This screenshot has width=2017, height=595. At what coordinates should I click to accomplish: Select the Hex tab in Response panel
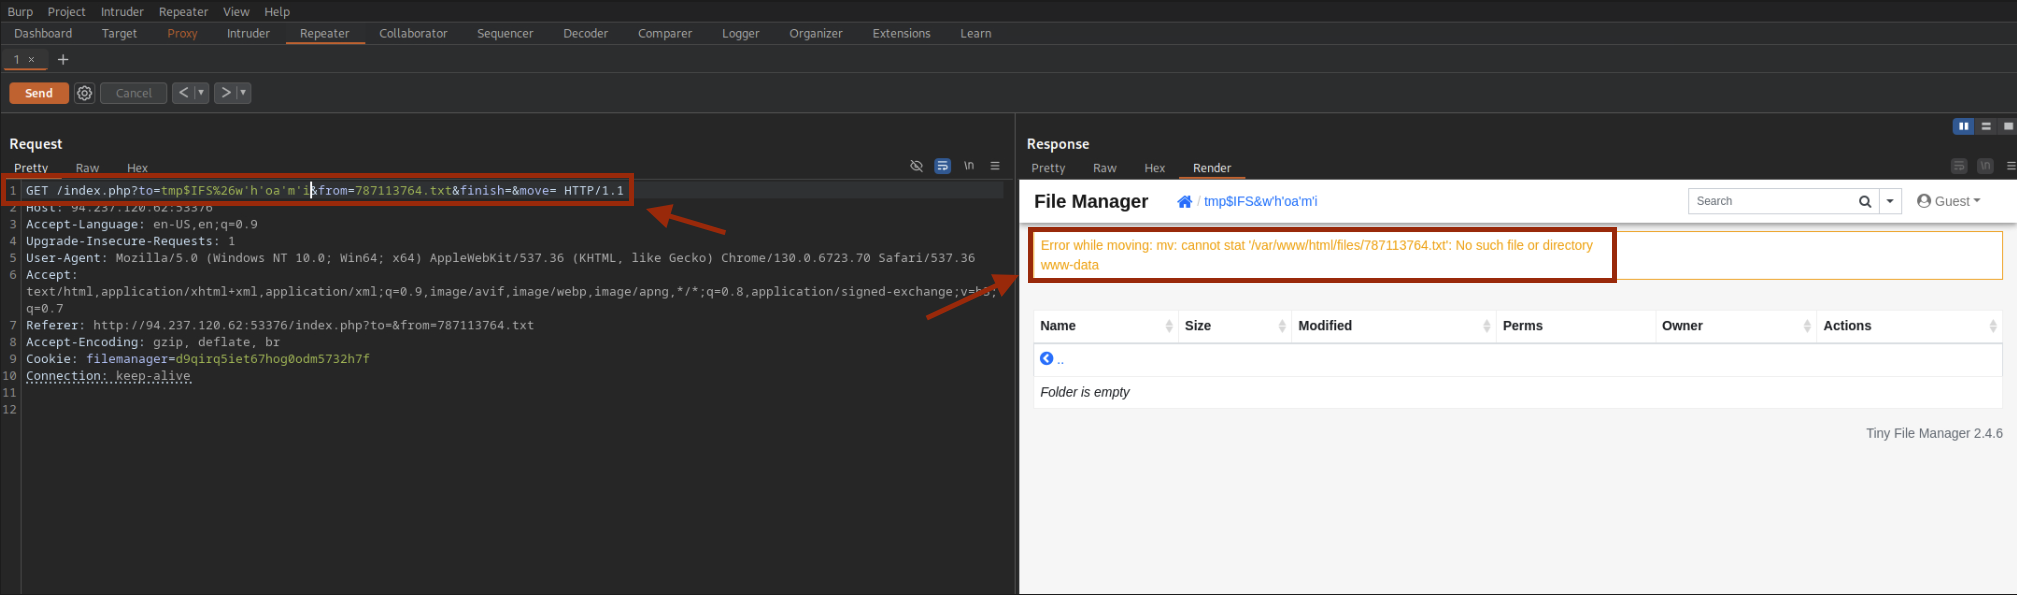(x=1155, y=168)
